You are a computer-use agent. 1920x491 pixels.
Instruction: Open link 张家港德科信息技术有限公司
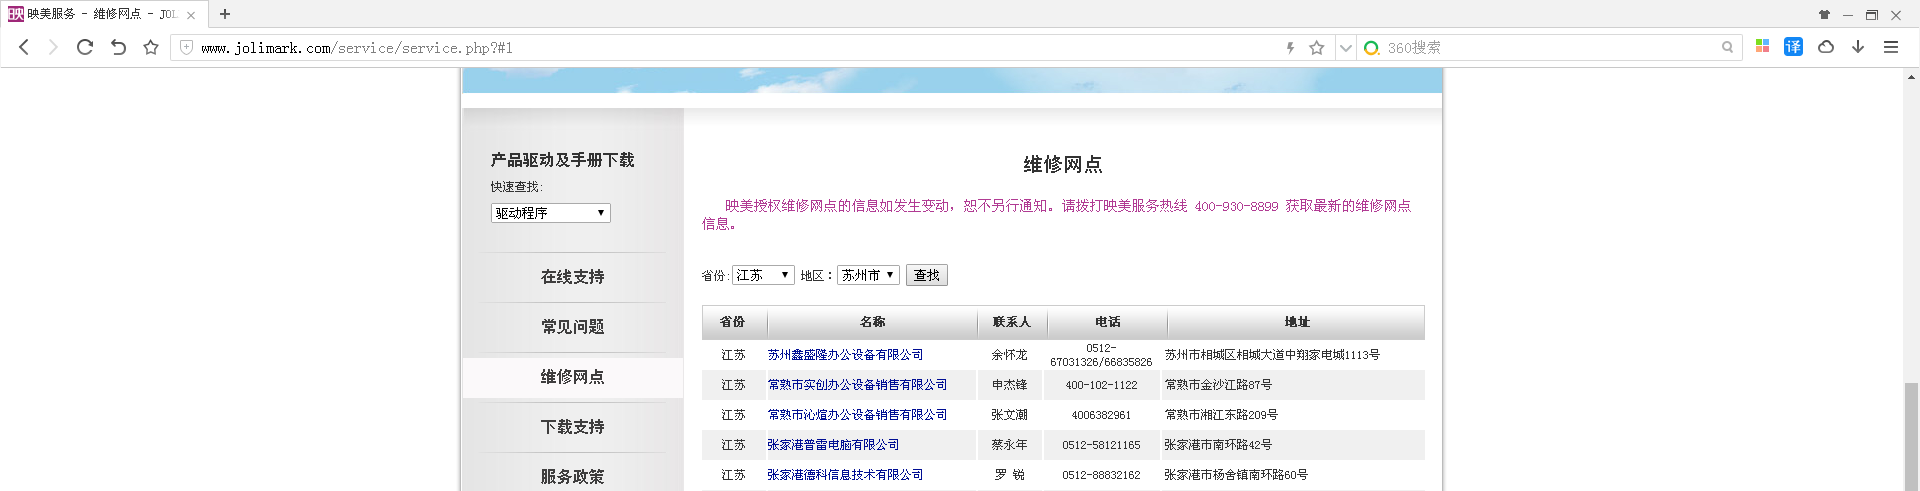pyautogui.click(x=845, y=475)
